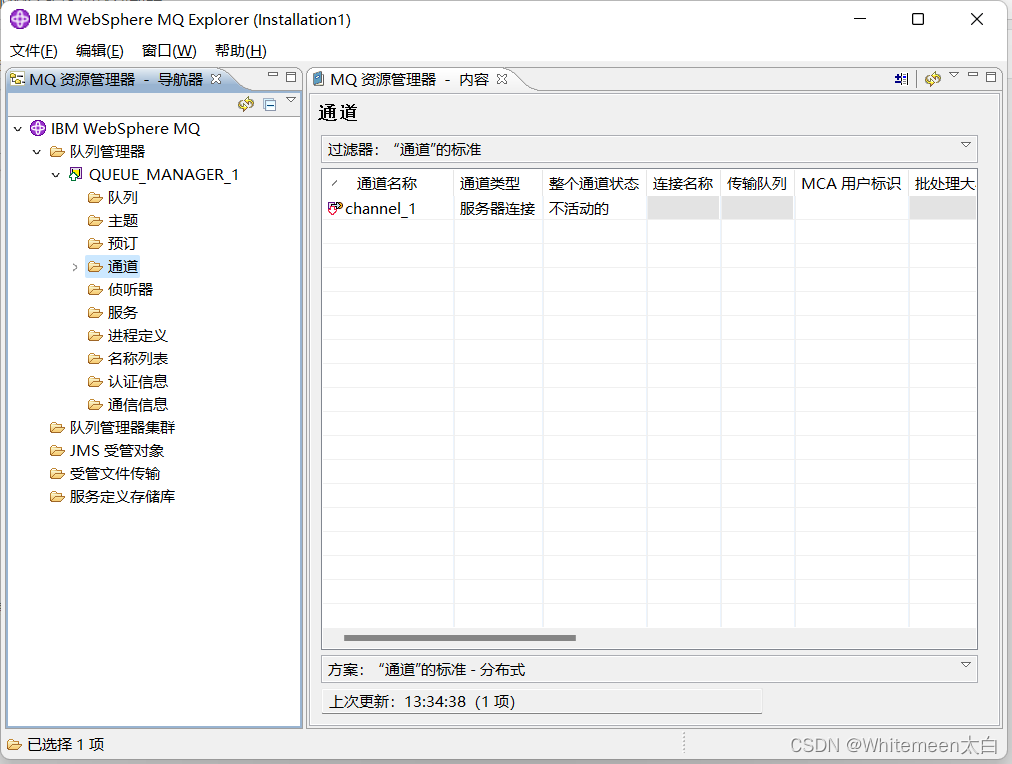The height and width of the screenshot is (764, 1012).
Task: Click the 认证信息 folder icon
Action: pos(96,381)
